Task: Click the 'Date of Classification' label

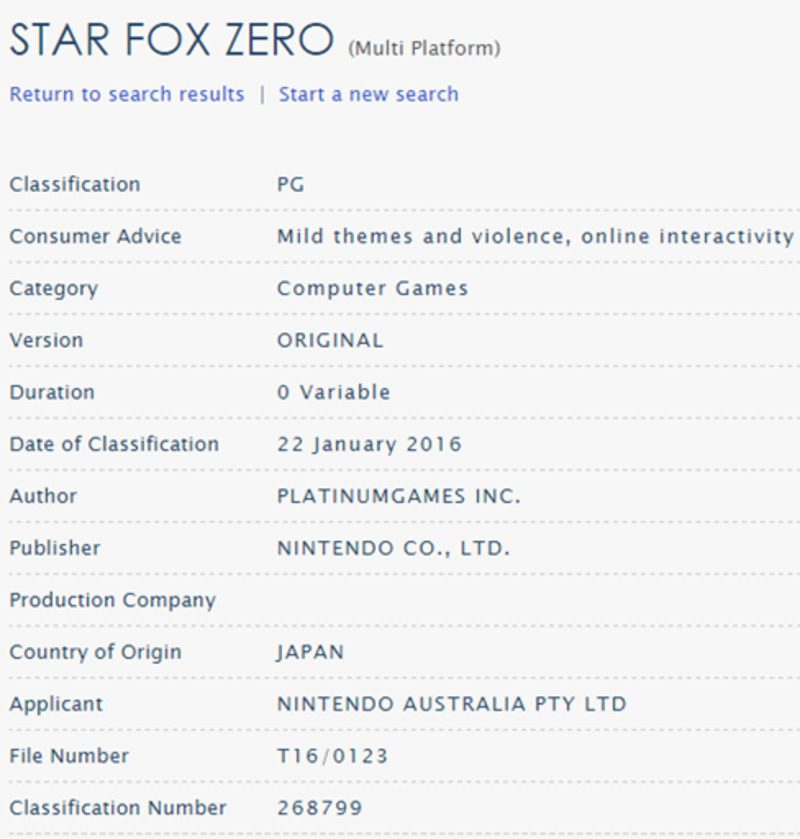Action: tap(114, 444)
